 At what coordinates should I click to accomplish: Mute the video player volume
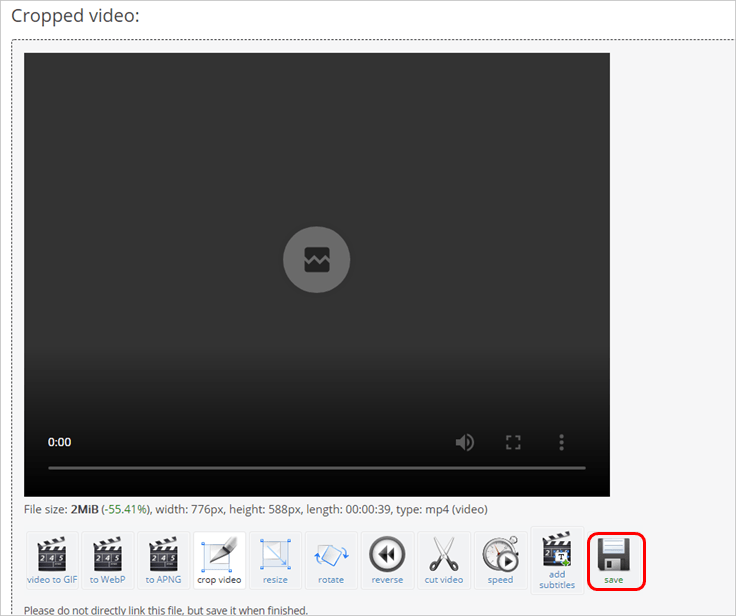[x=465, y=442]
